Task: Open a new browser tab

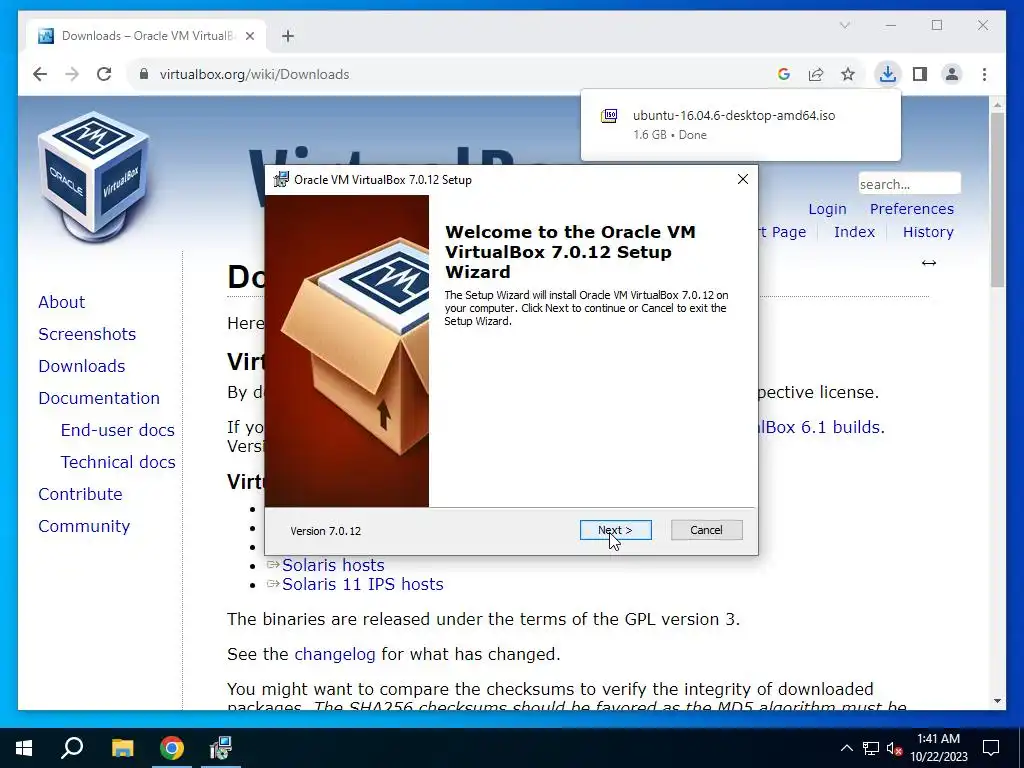Action: click(288, 36)
